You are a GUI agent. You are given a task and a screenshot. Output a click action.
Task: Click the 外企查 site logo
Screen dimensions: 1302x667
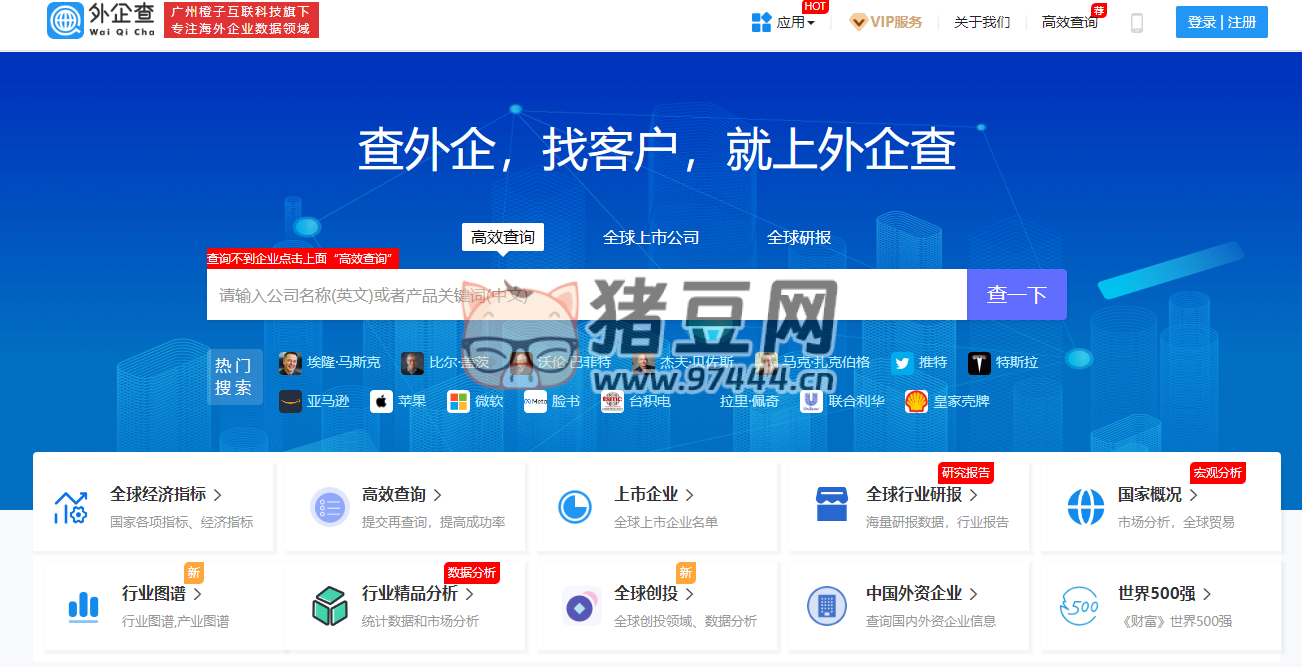pyautogui.click(x=100, y=21)
